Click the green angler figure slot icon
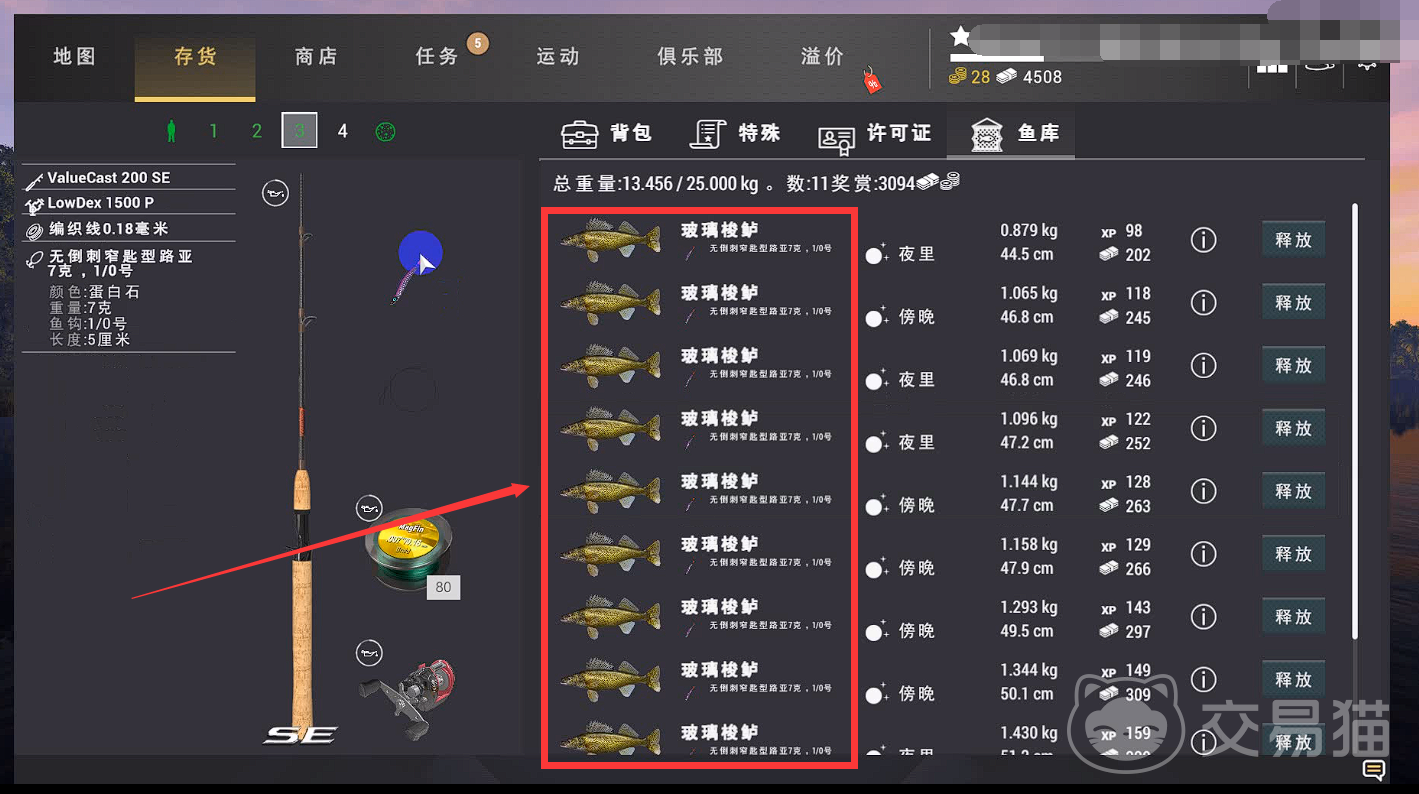The image size is (1419, 794). (171, 131)
